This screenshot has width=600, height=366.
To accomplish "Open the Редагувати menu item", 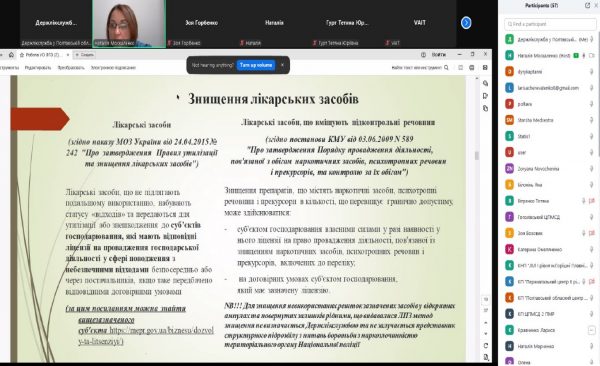I will click(x=38, y=68).
